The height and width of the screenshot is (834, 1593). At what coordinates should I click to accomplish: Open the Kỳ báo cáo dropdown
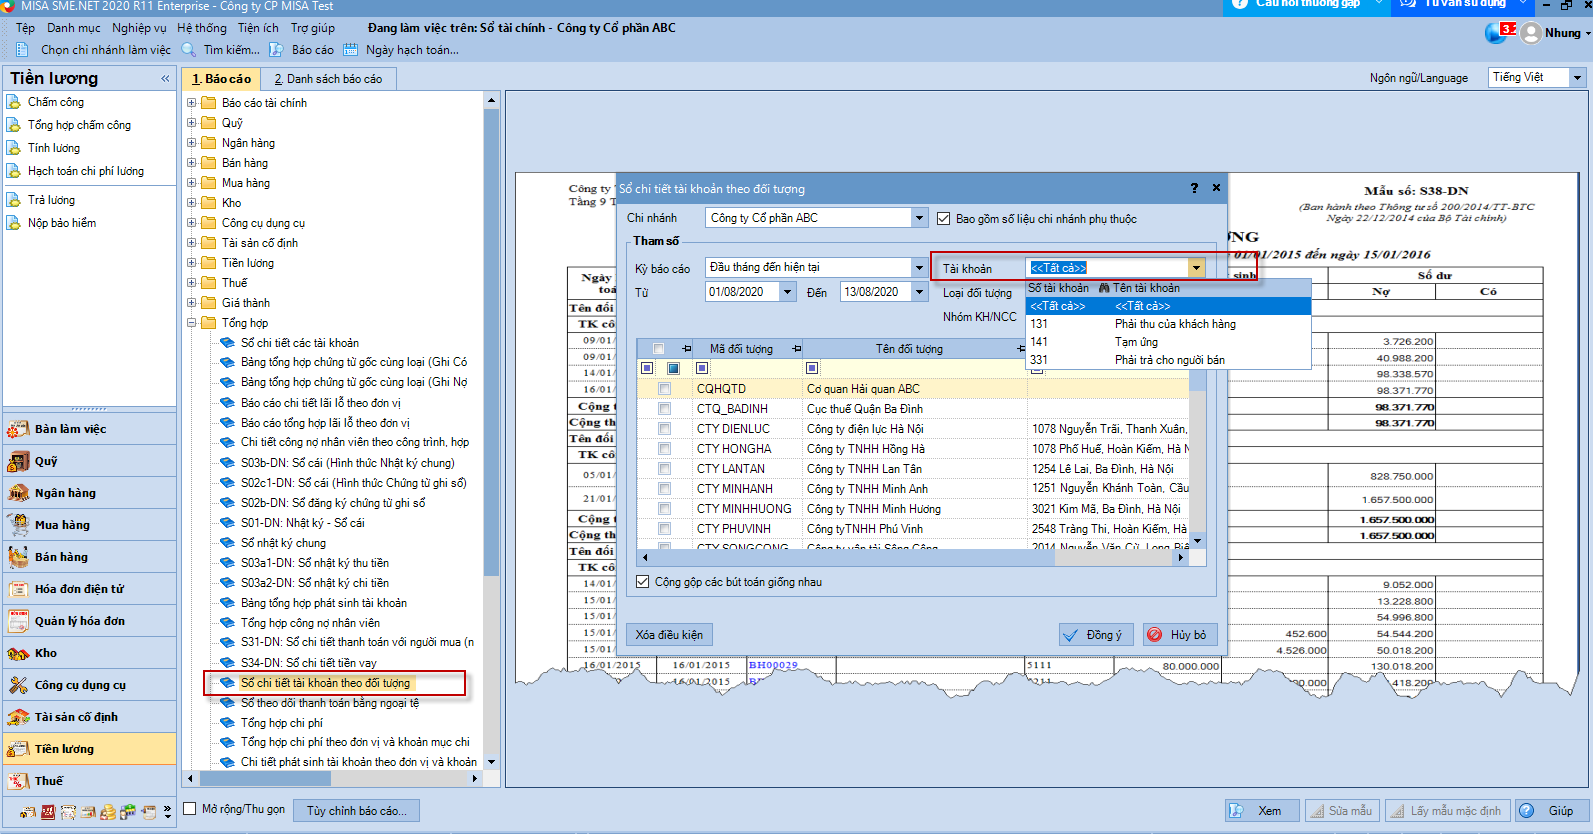[919, 267]
